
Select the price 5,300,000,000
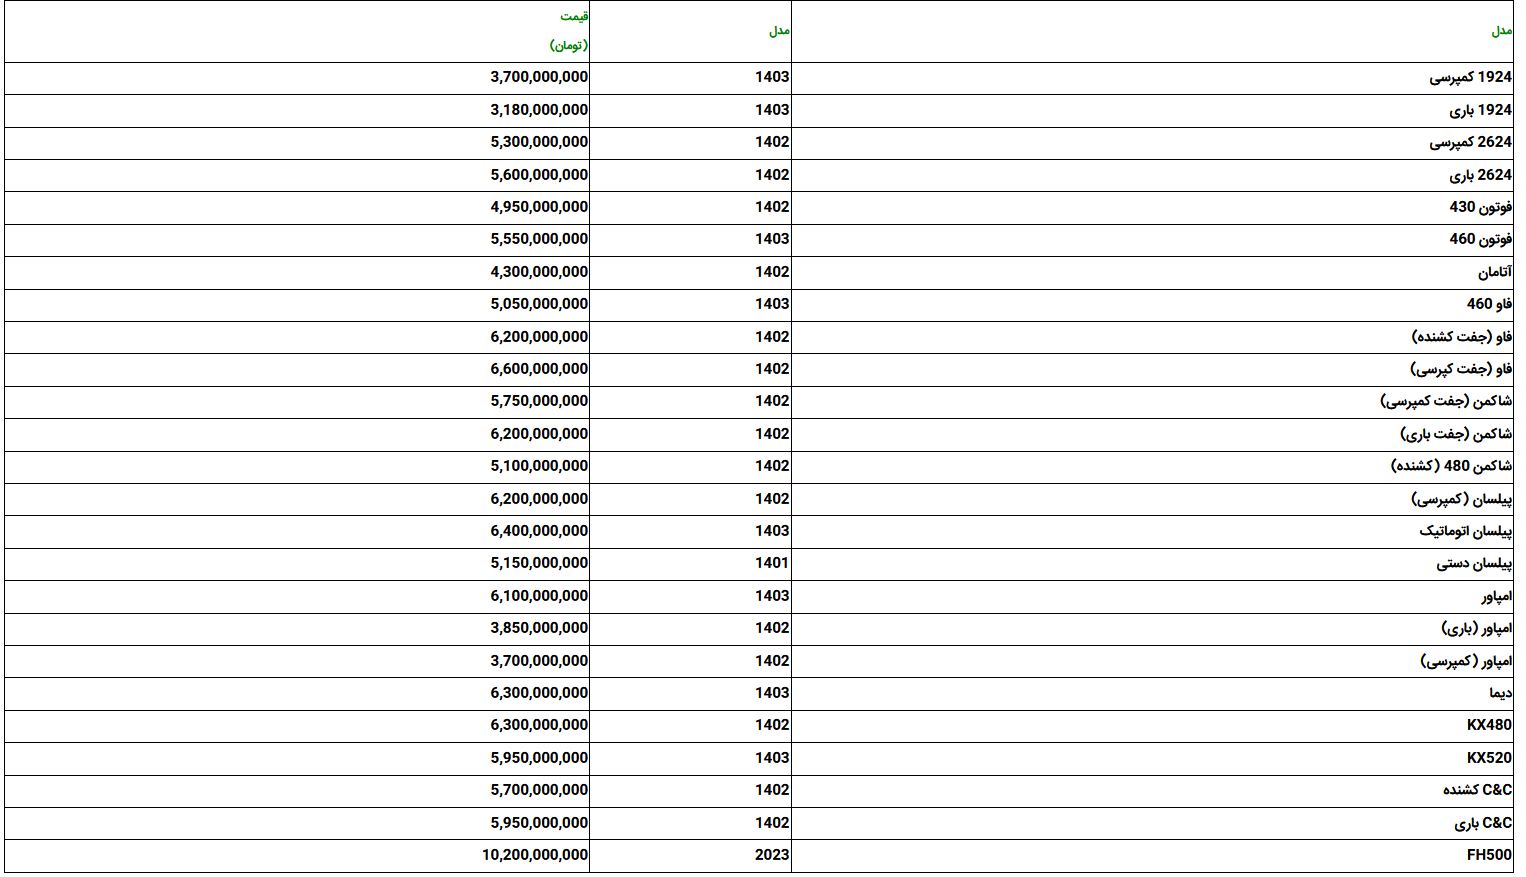[x=539, y=142]
